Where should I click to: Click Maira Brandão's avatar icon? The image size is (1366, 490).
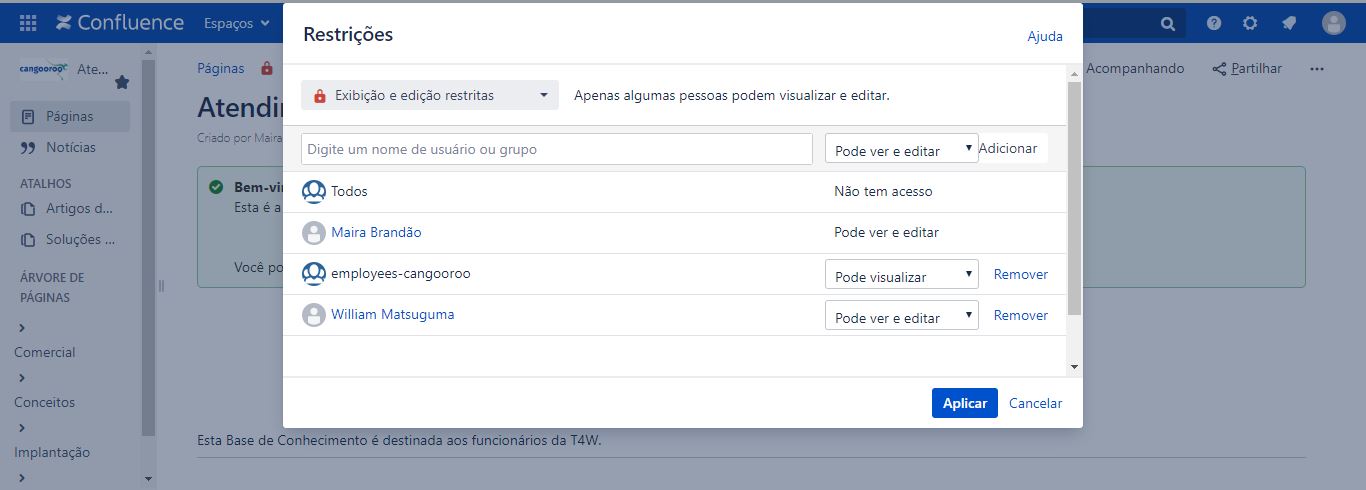(x=314, y=232)
